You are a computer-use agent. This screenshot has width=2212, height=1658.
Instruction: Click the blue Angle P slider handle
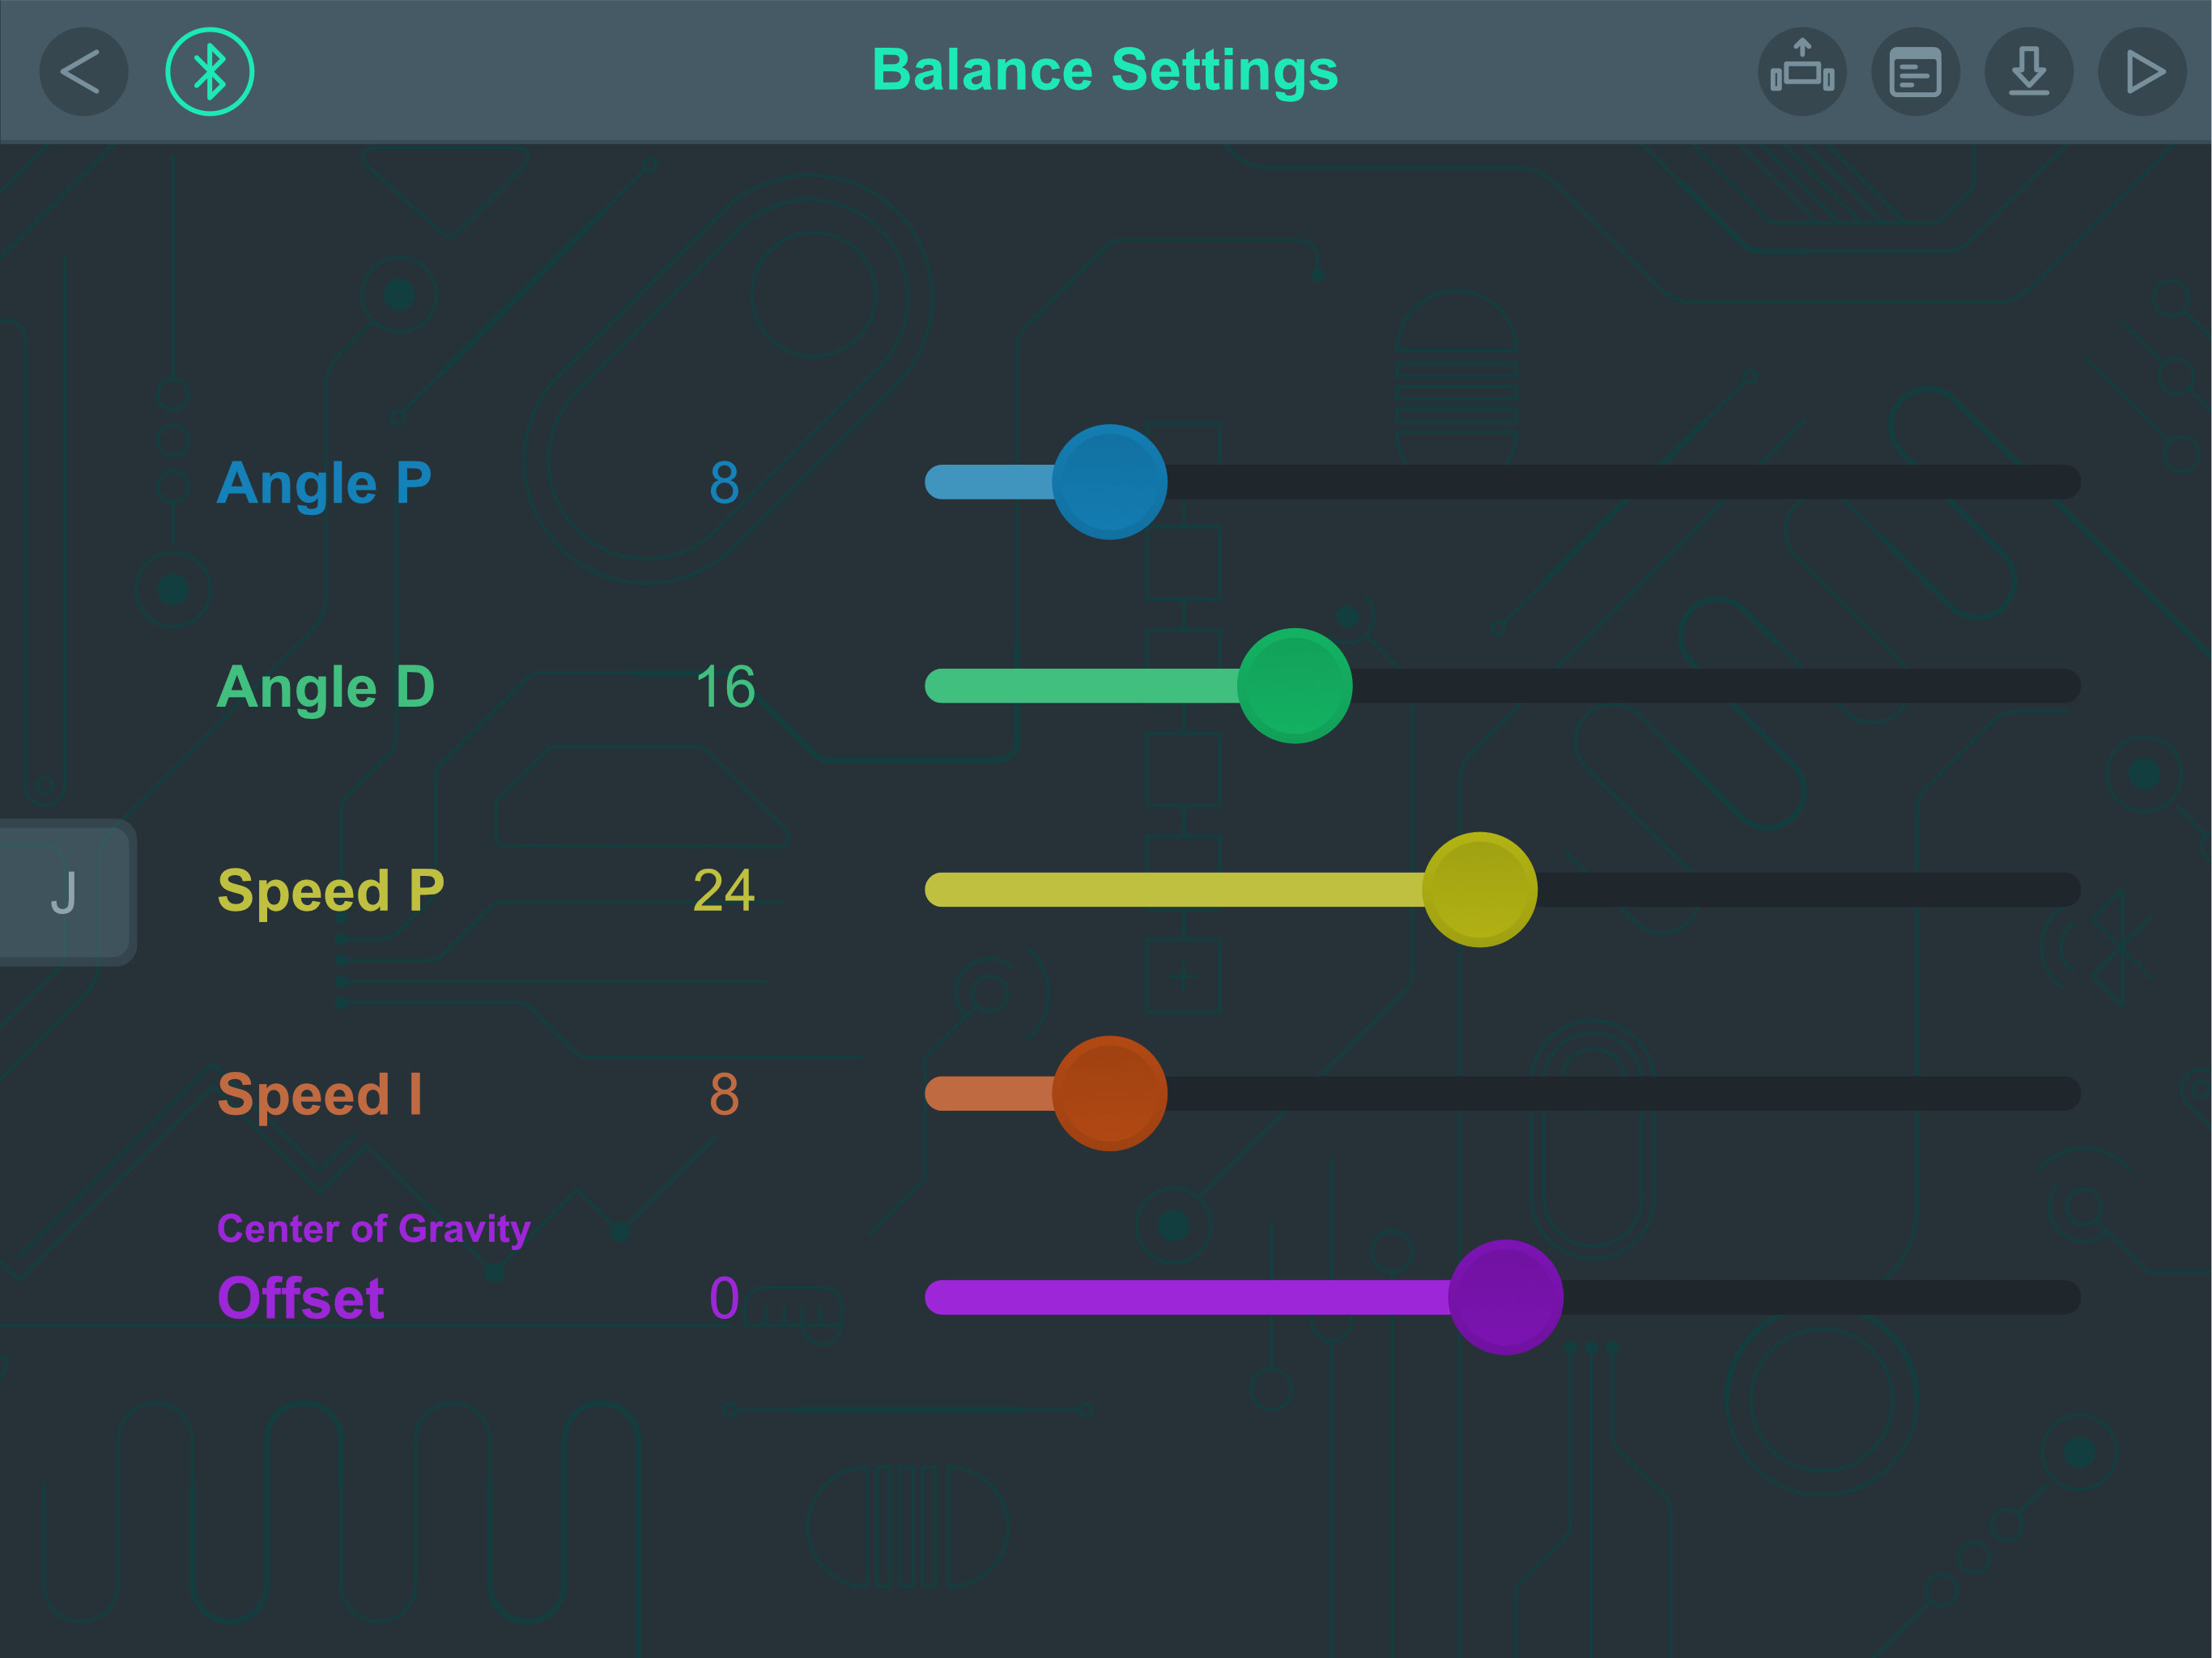pos(1109,482)
